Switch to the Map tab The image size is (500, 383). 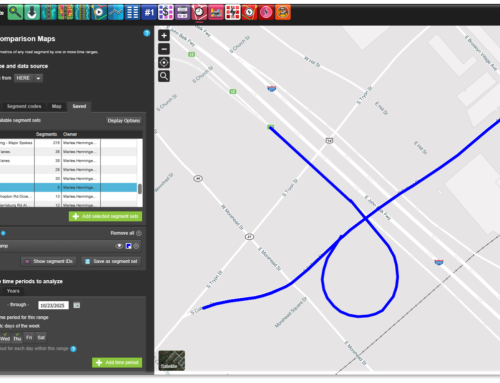57,106
